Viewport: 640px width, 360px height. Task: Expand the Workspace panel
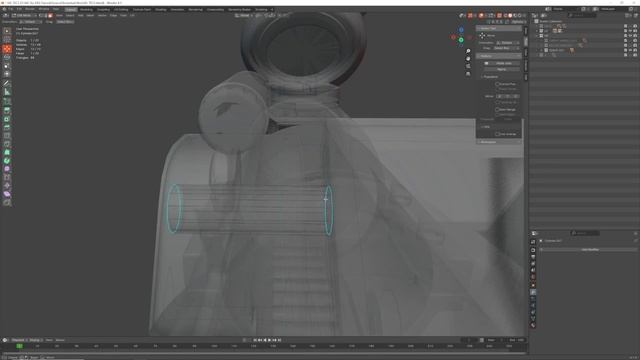click(498, 142)
